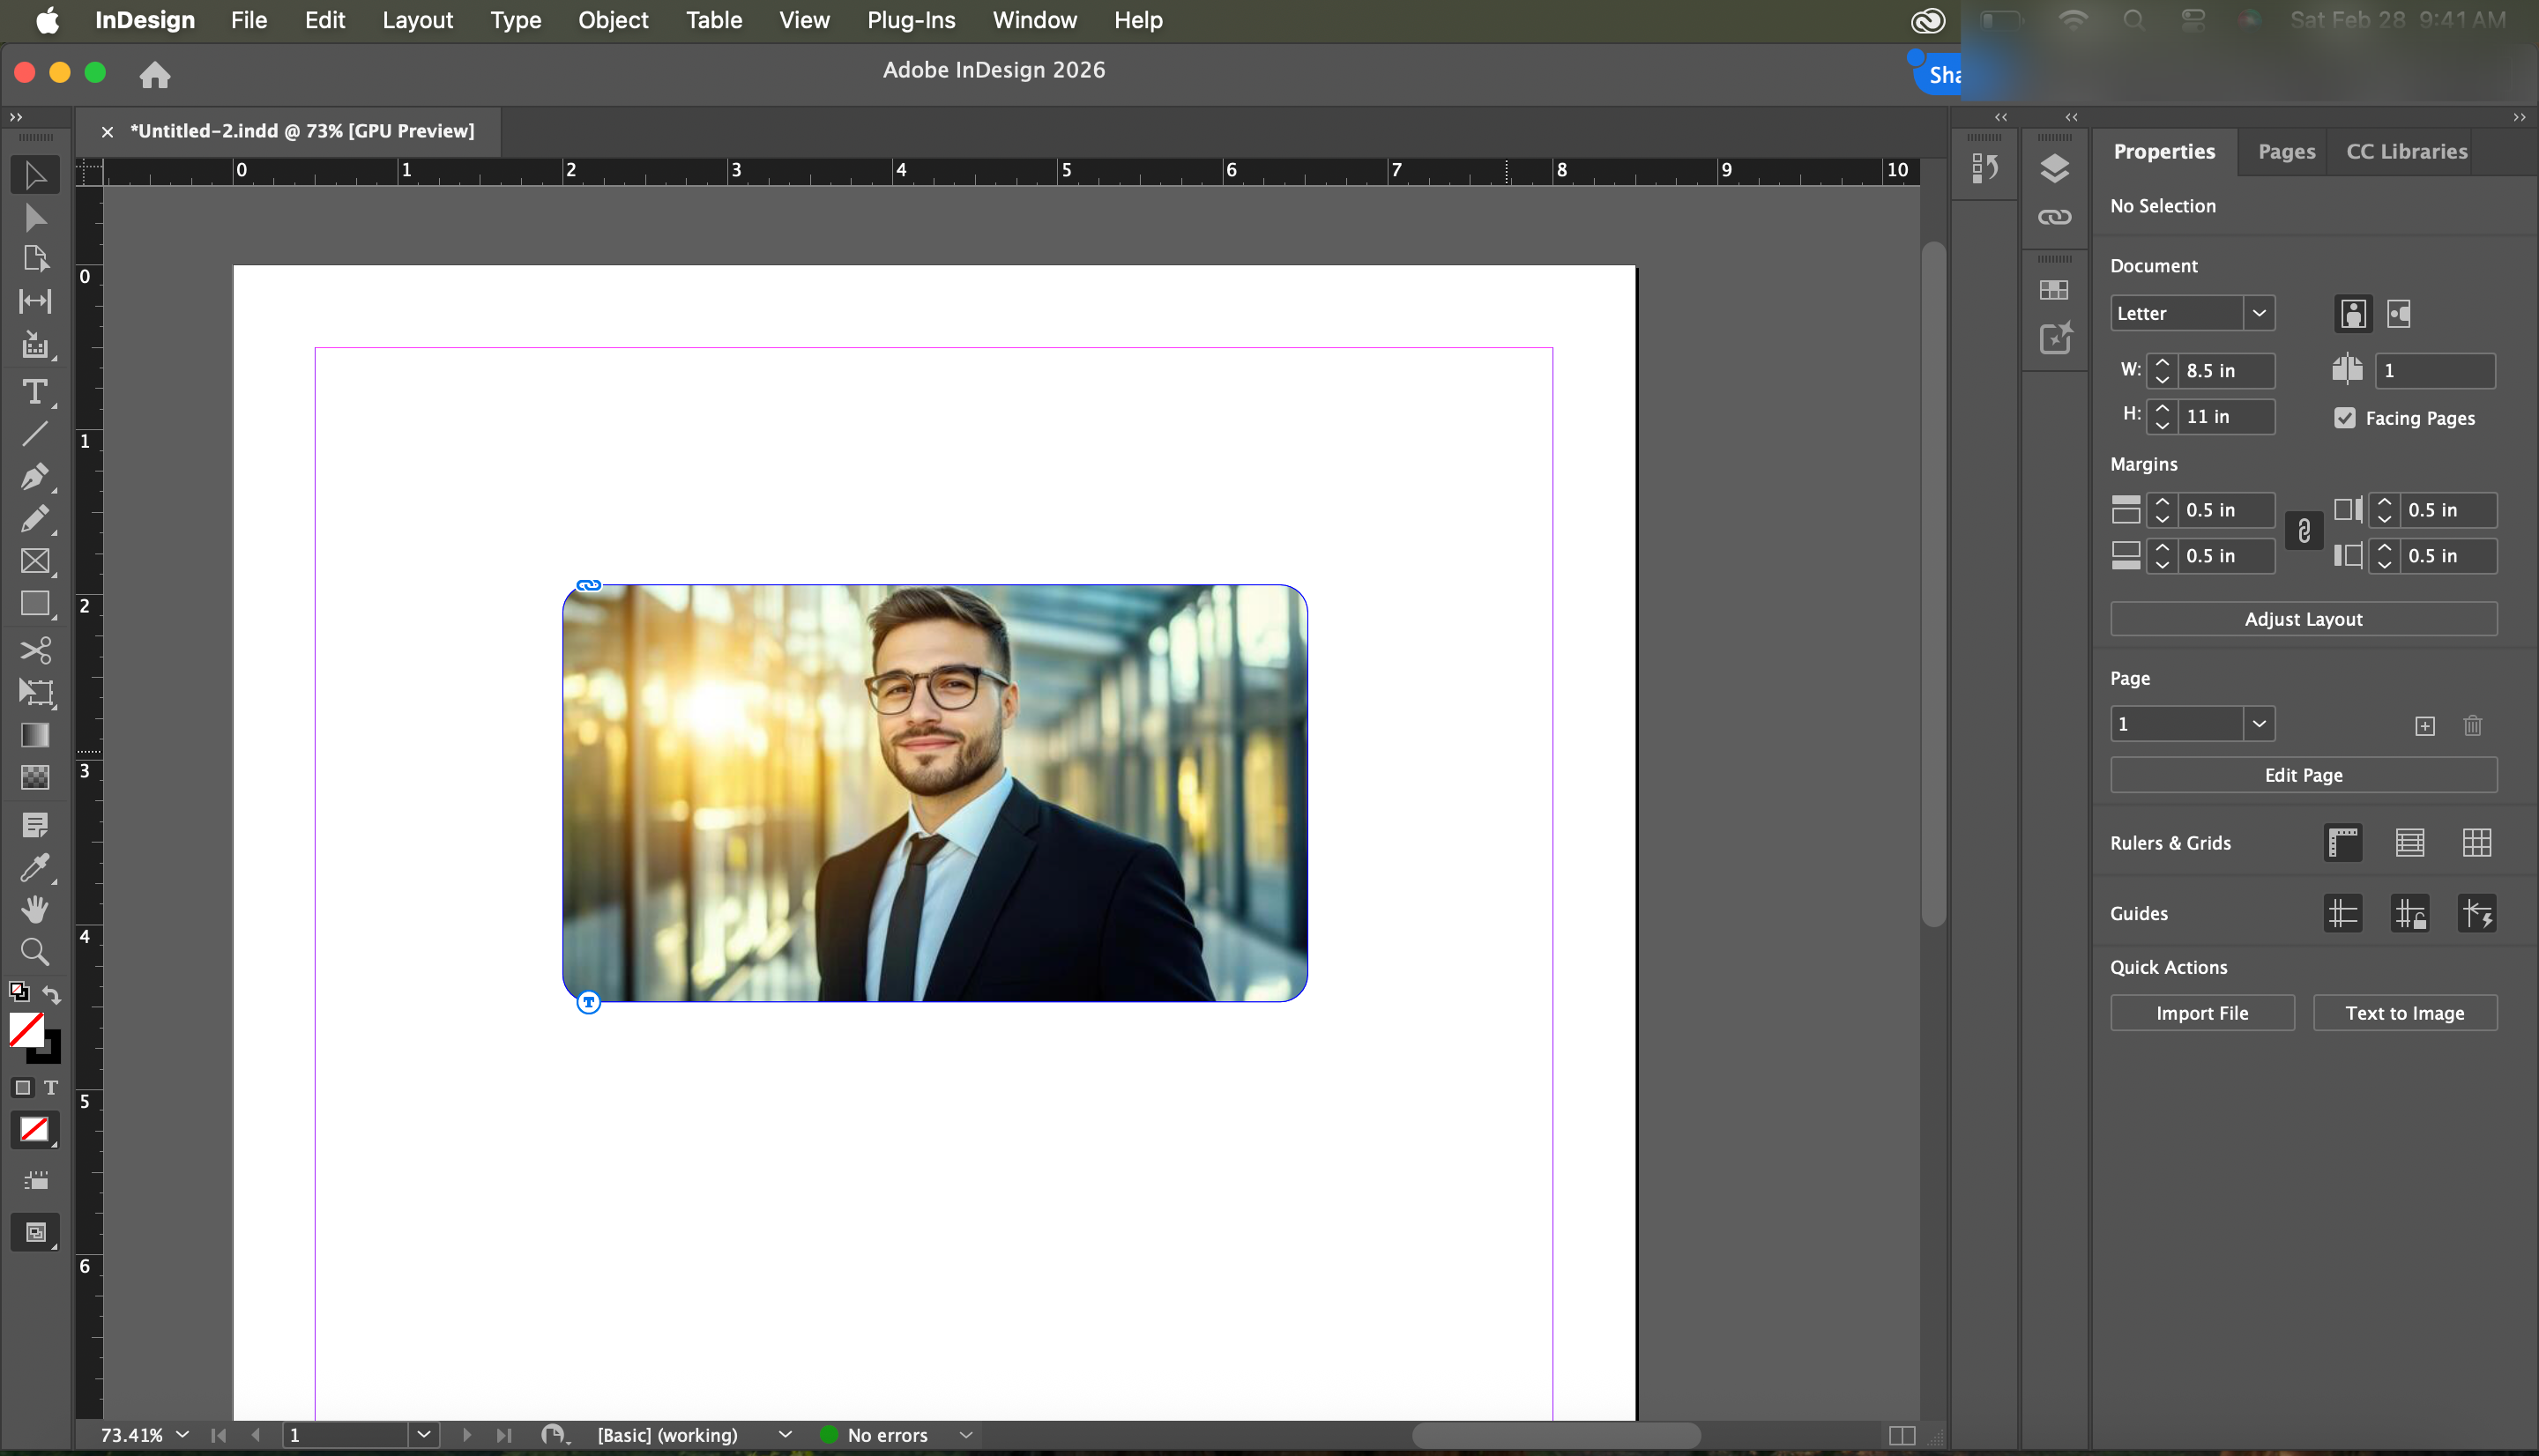2539x1456 pixels.
Task: Select the Rectangle Frame tool
Action: (x=35, y=561)
